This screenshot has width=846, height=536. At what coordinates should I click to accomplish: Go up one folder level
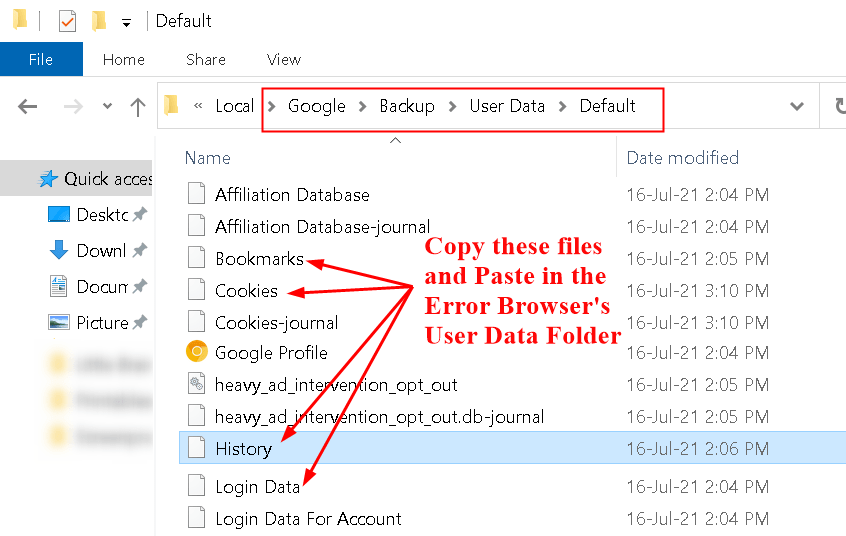coord(138,107)
